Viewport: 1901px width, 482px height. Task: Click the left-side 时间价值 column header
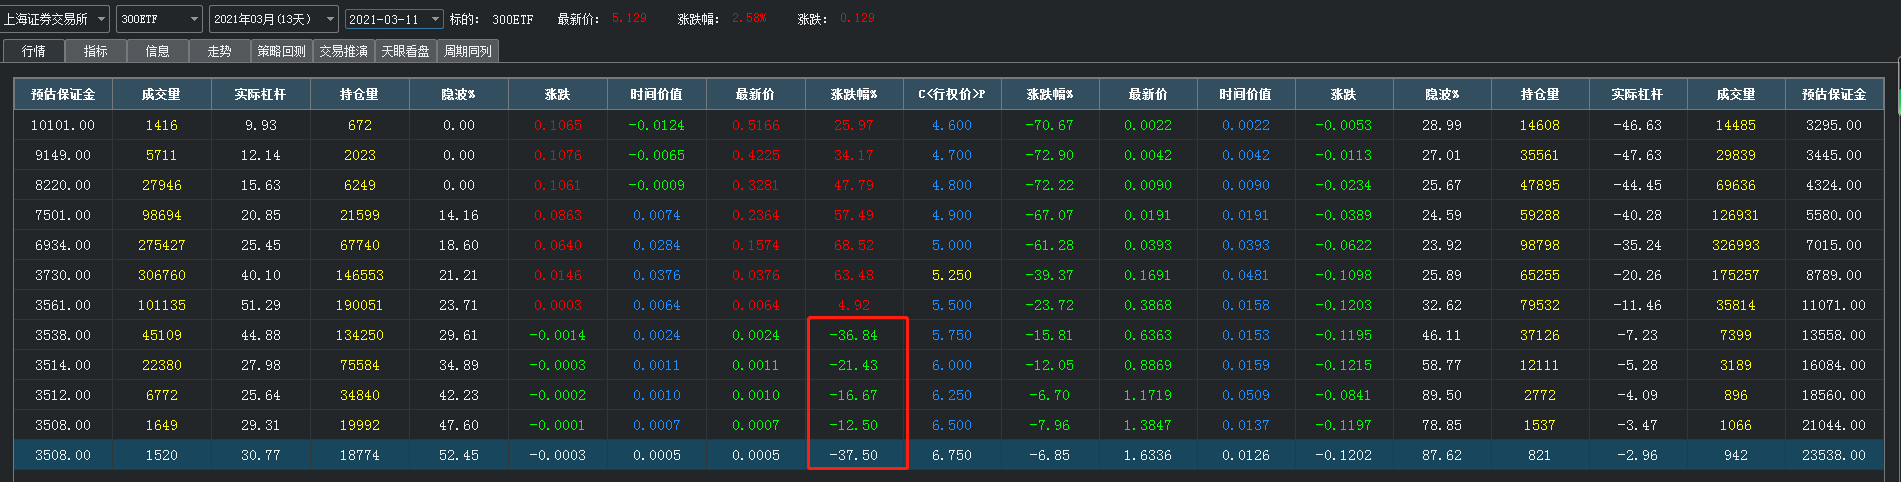click(x=656, y=94)
